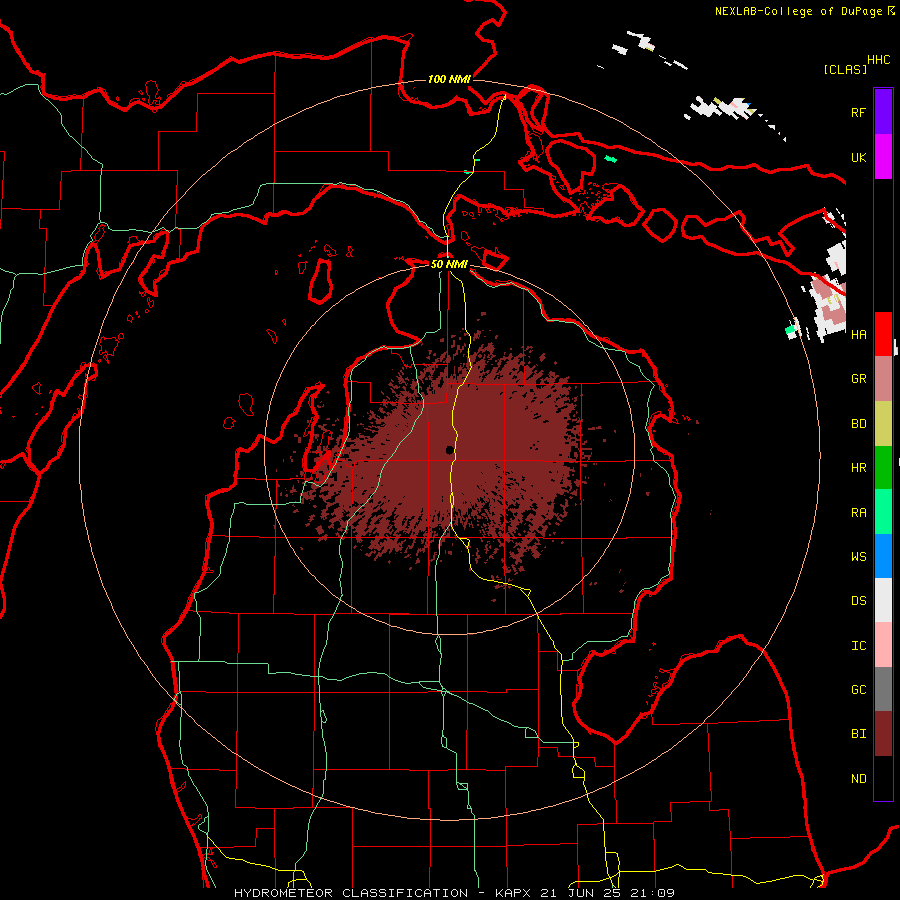Click the magenta UK color swatch

coord(883,157)
